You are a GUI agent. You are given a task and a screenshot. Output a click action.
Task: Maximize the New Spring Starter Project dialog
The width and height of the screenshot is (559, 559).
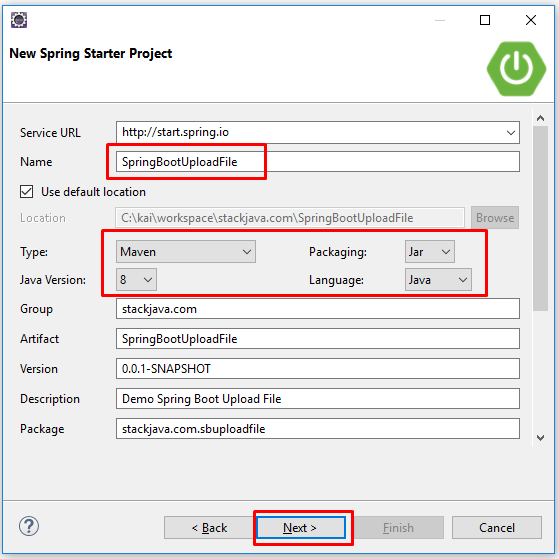[485, 20]
